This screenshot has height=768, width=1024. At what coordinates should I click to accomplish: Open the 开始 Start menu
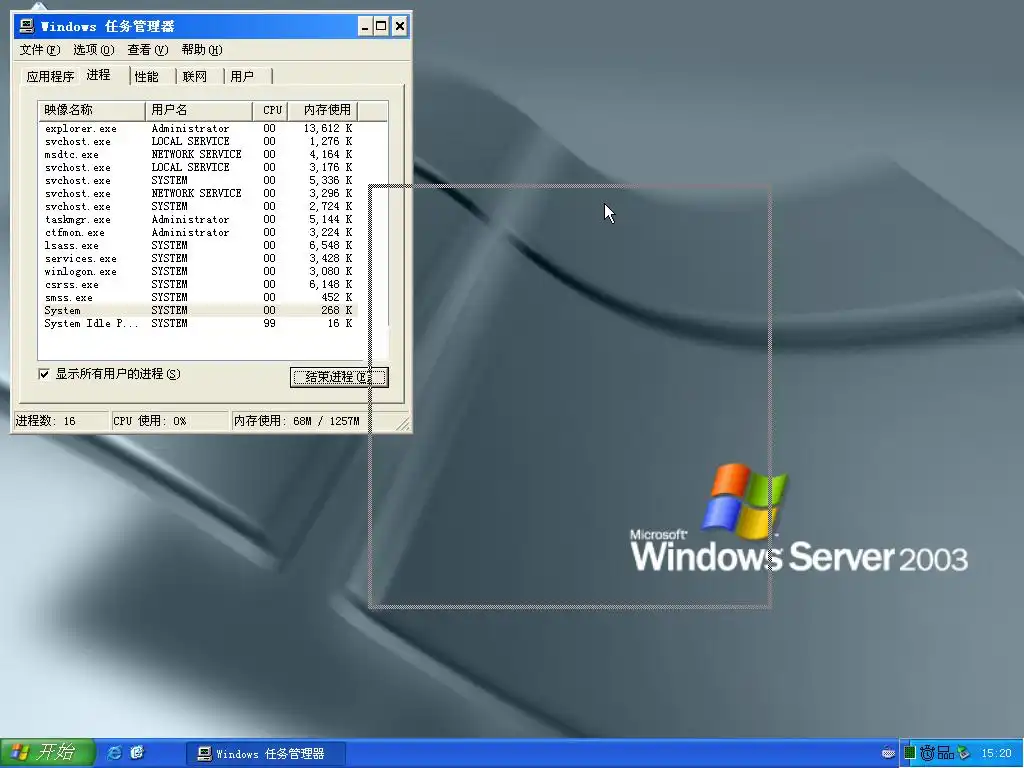[x=48, y=753]
